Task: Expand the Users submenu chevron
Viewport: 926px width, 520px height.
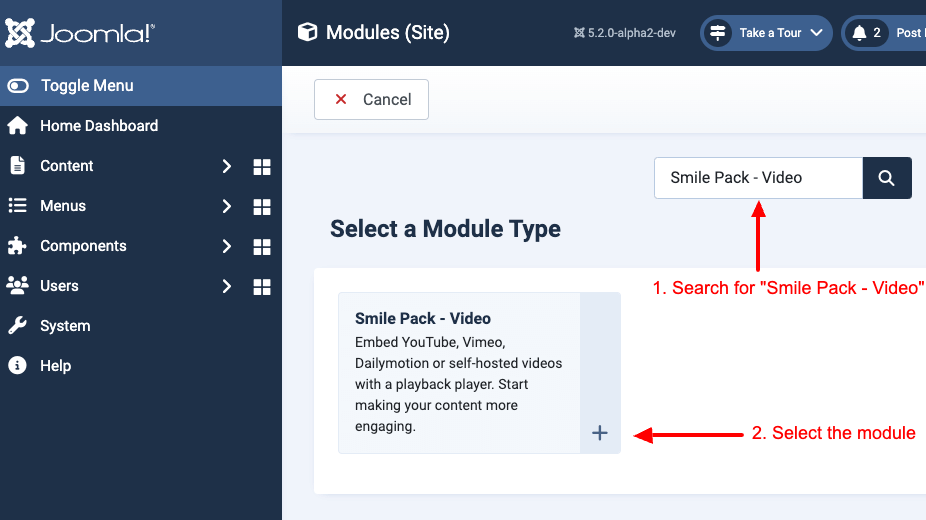Action: pos(226,287)
